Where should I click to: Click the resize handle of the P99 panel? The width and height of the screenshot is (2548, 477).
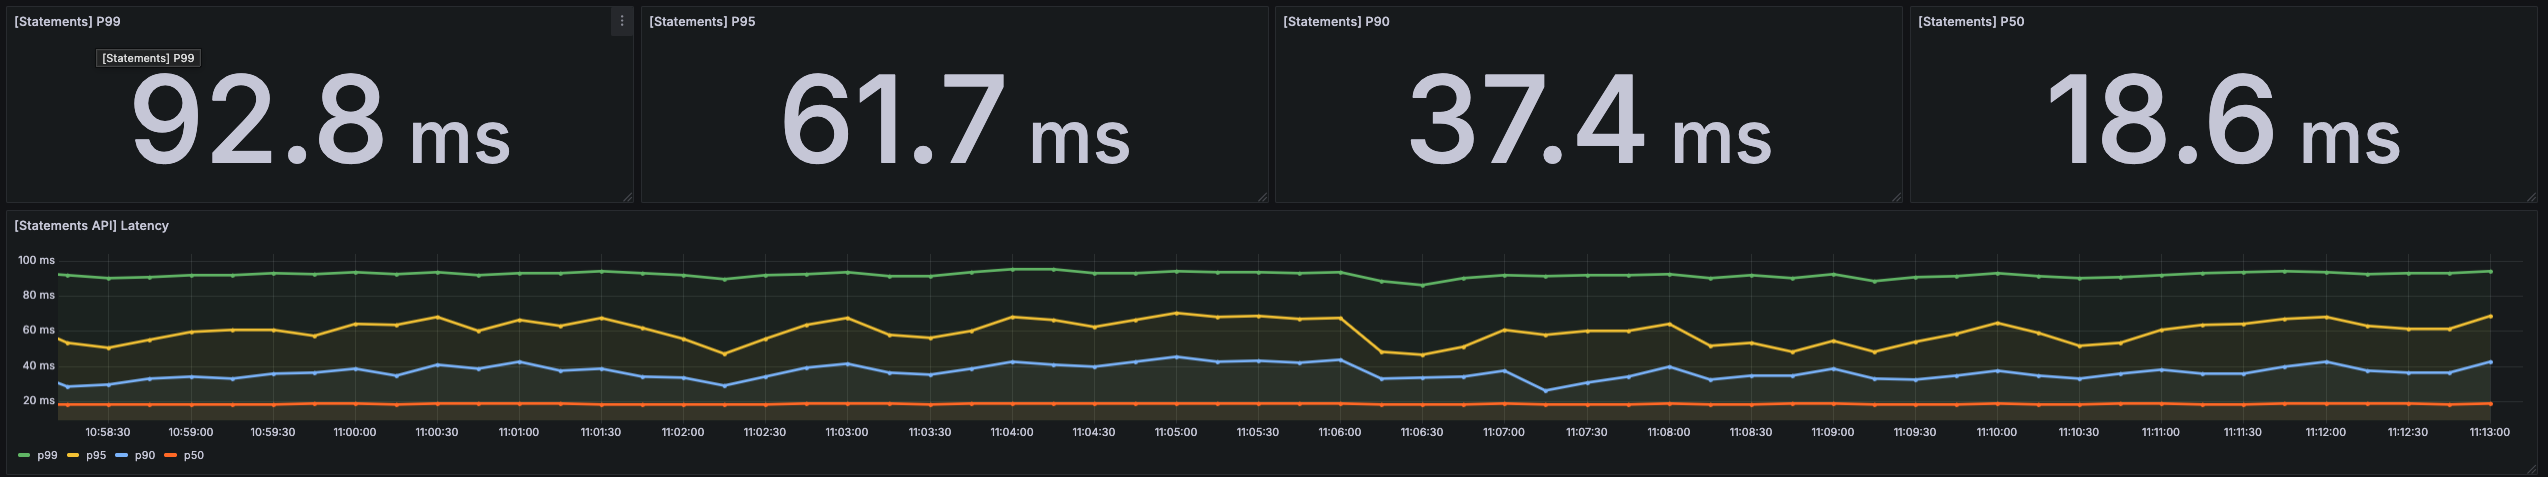tap(627, 197)
